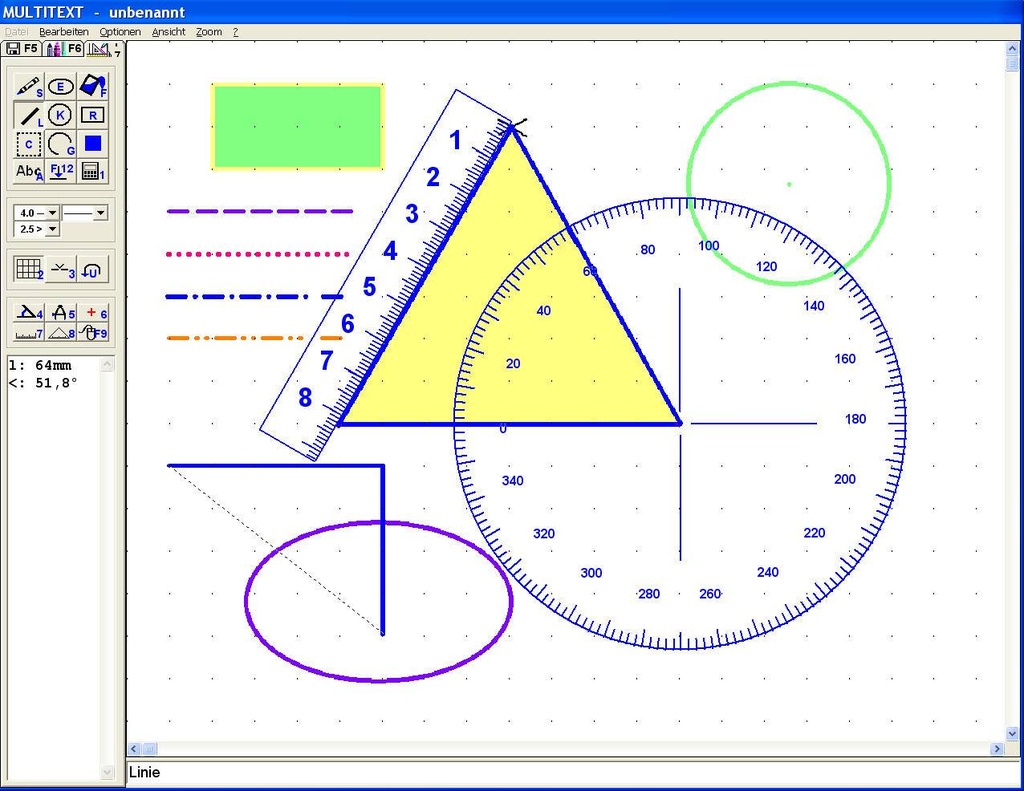Choose the fill bucket tool (F)
Screen dimensions: 1024x791
92,87
